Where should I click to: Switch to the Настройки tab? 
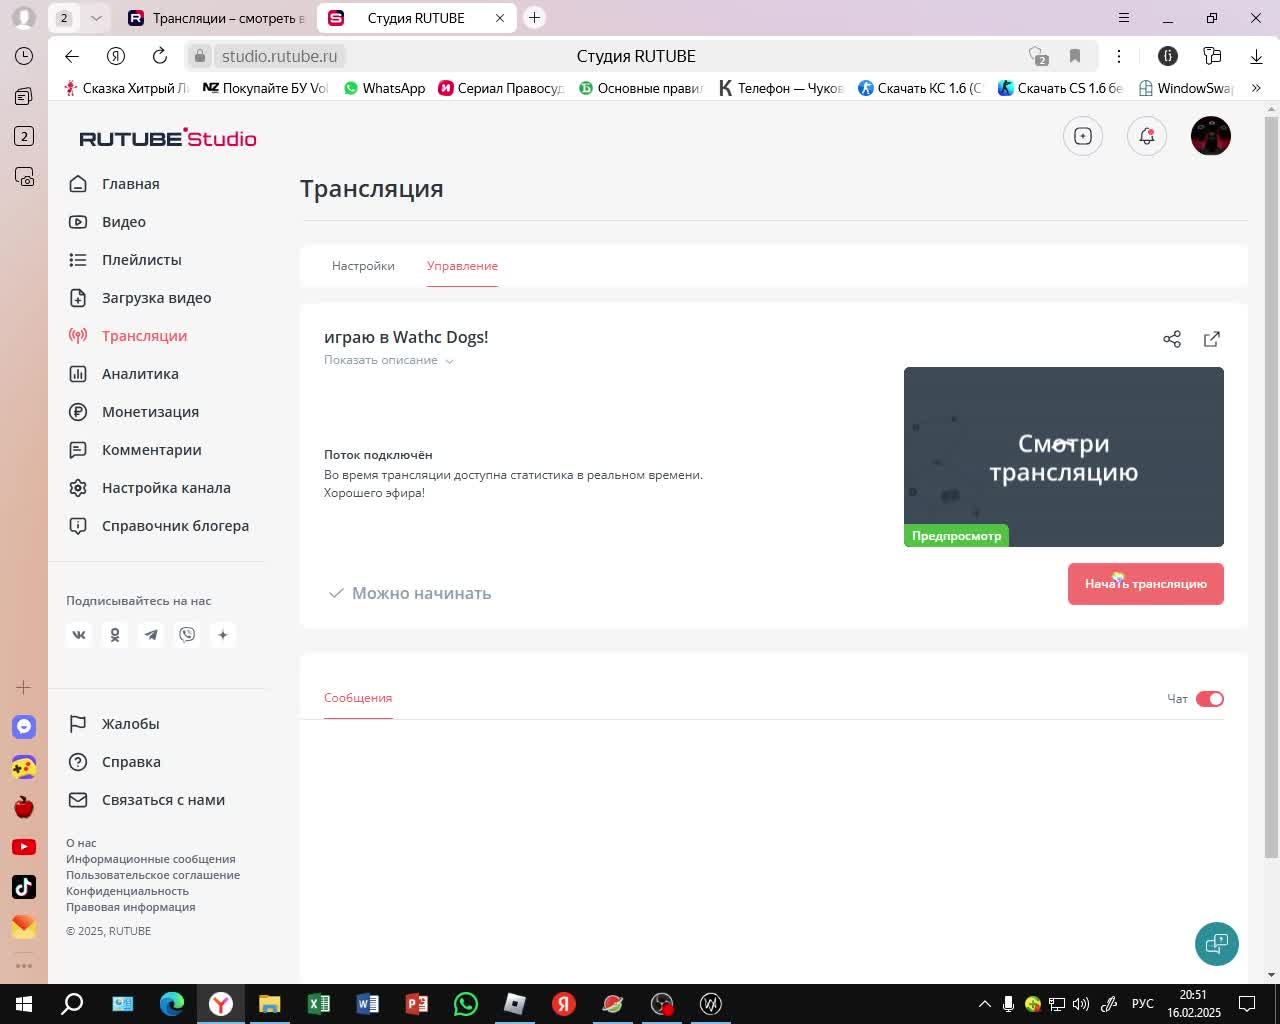tap(363, 266)
